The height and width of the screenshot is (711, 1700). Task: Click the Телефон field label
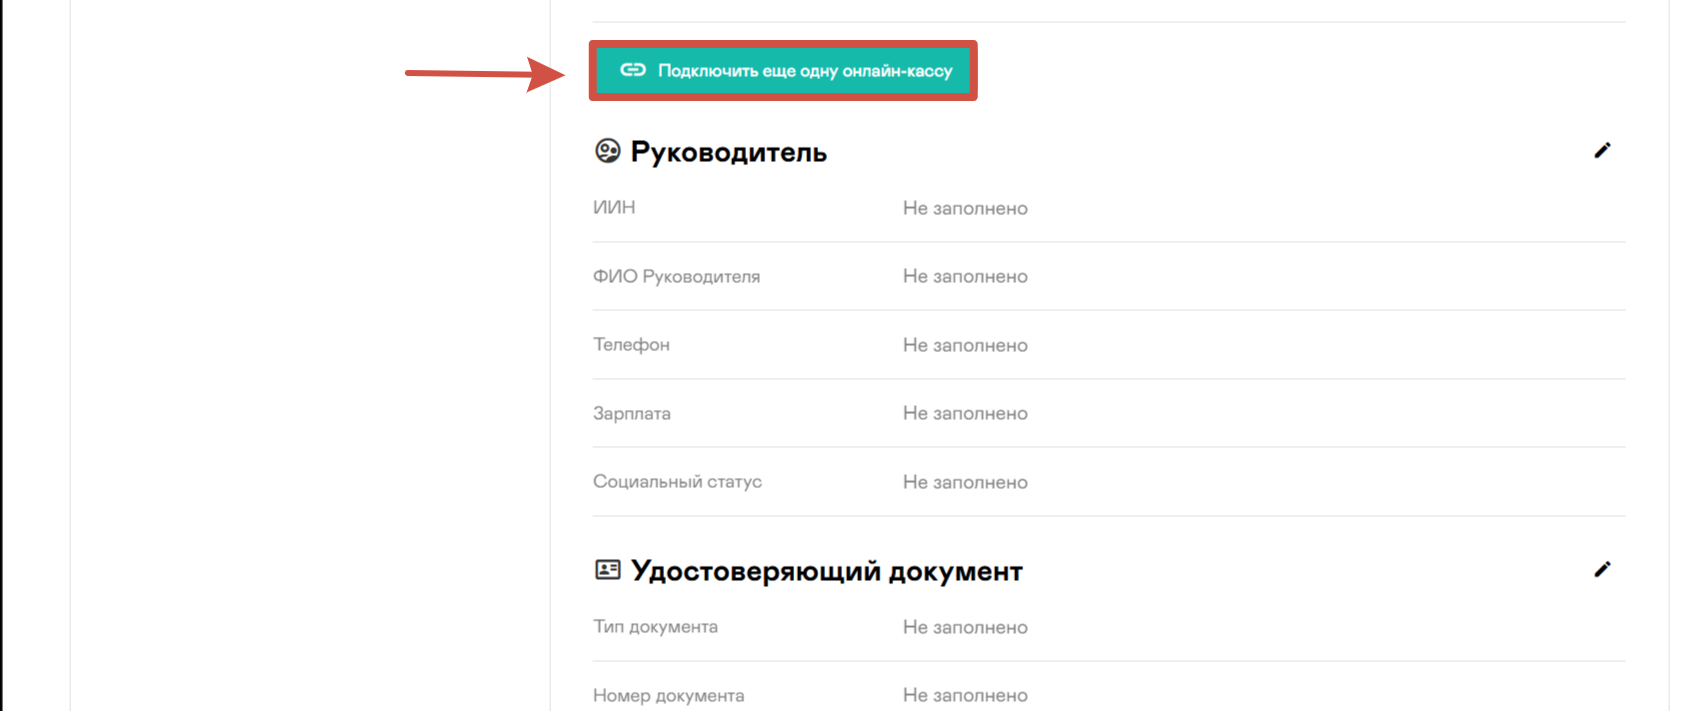coord(631,344)
